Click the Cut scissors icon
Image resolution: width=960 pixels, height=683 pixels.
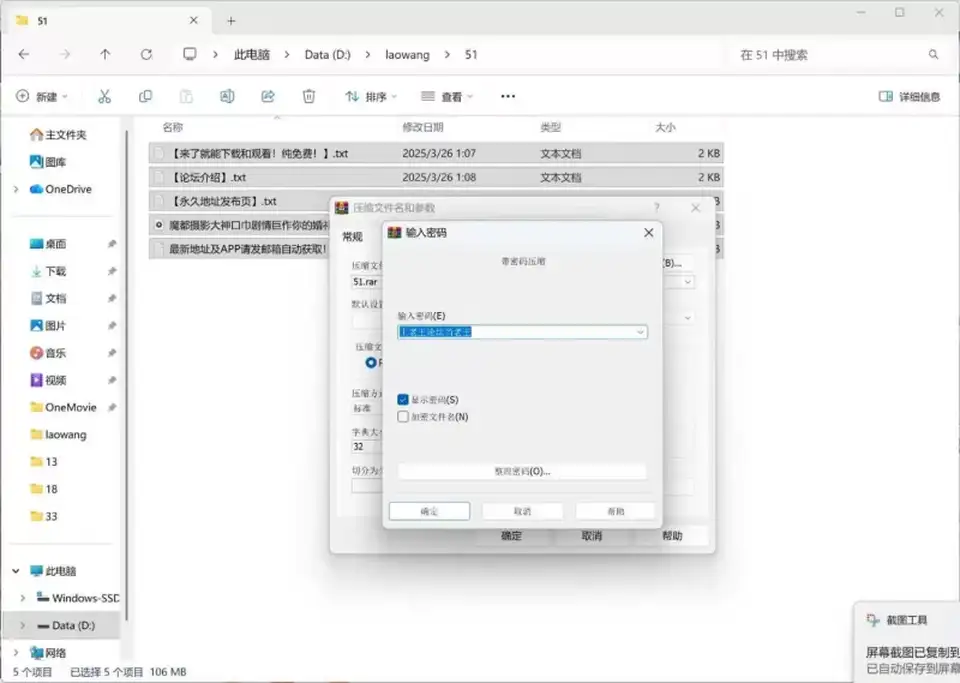pyautogui.click(x=105, y=96)
